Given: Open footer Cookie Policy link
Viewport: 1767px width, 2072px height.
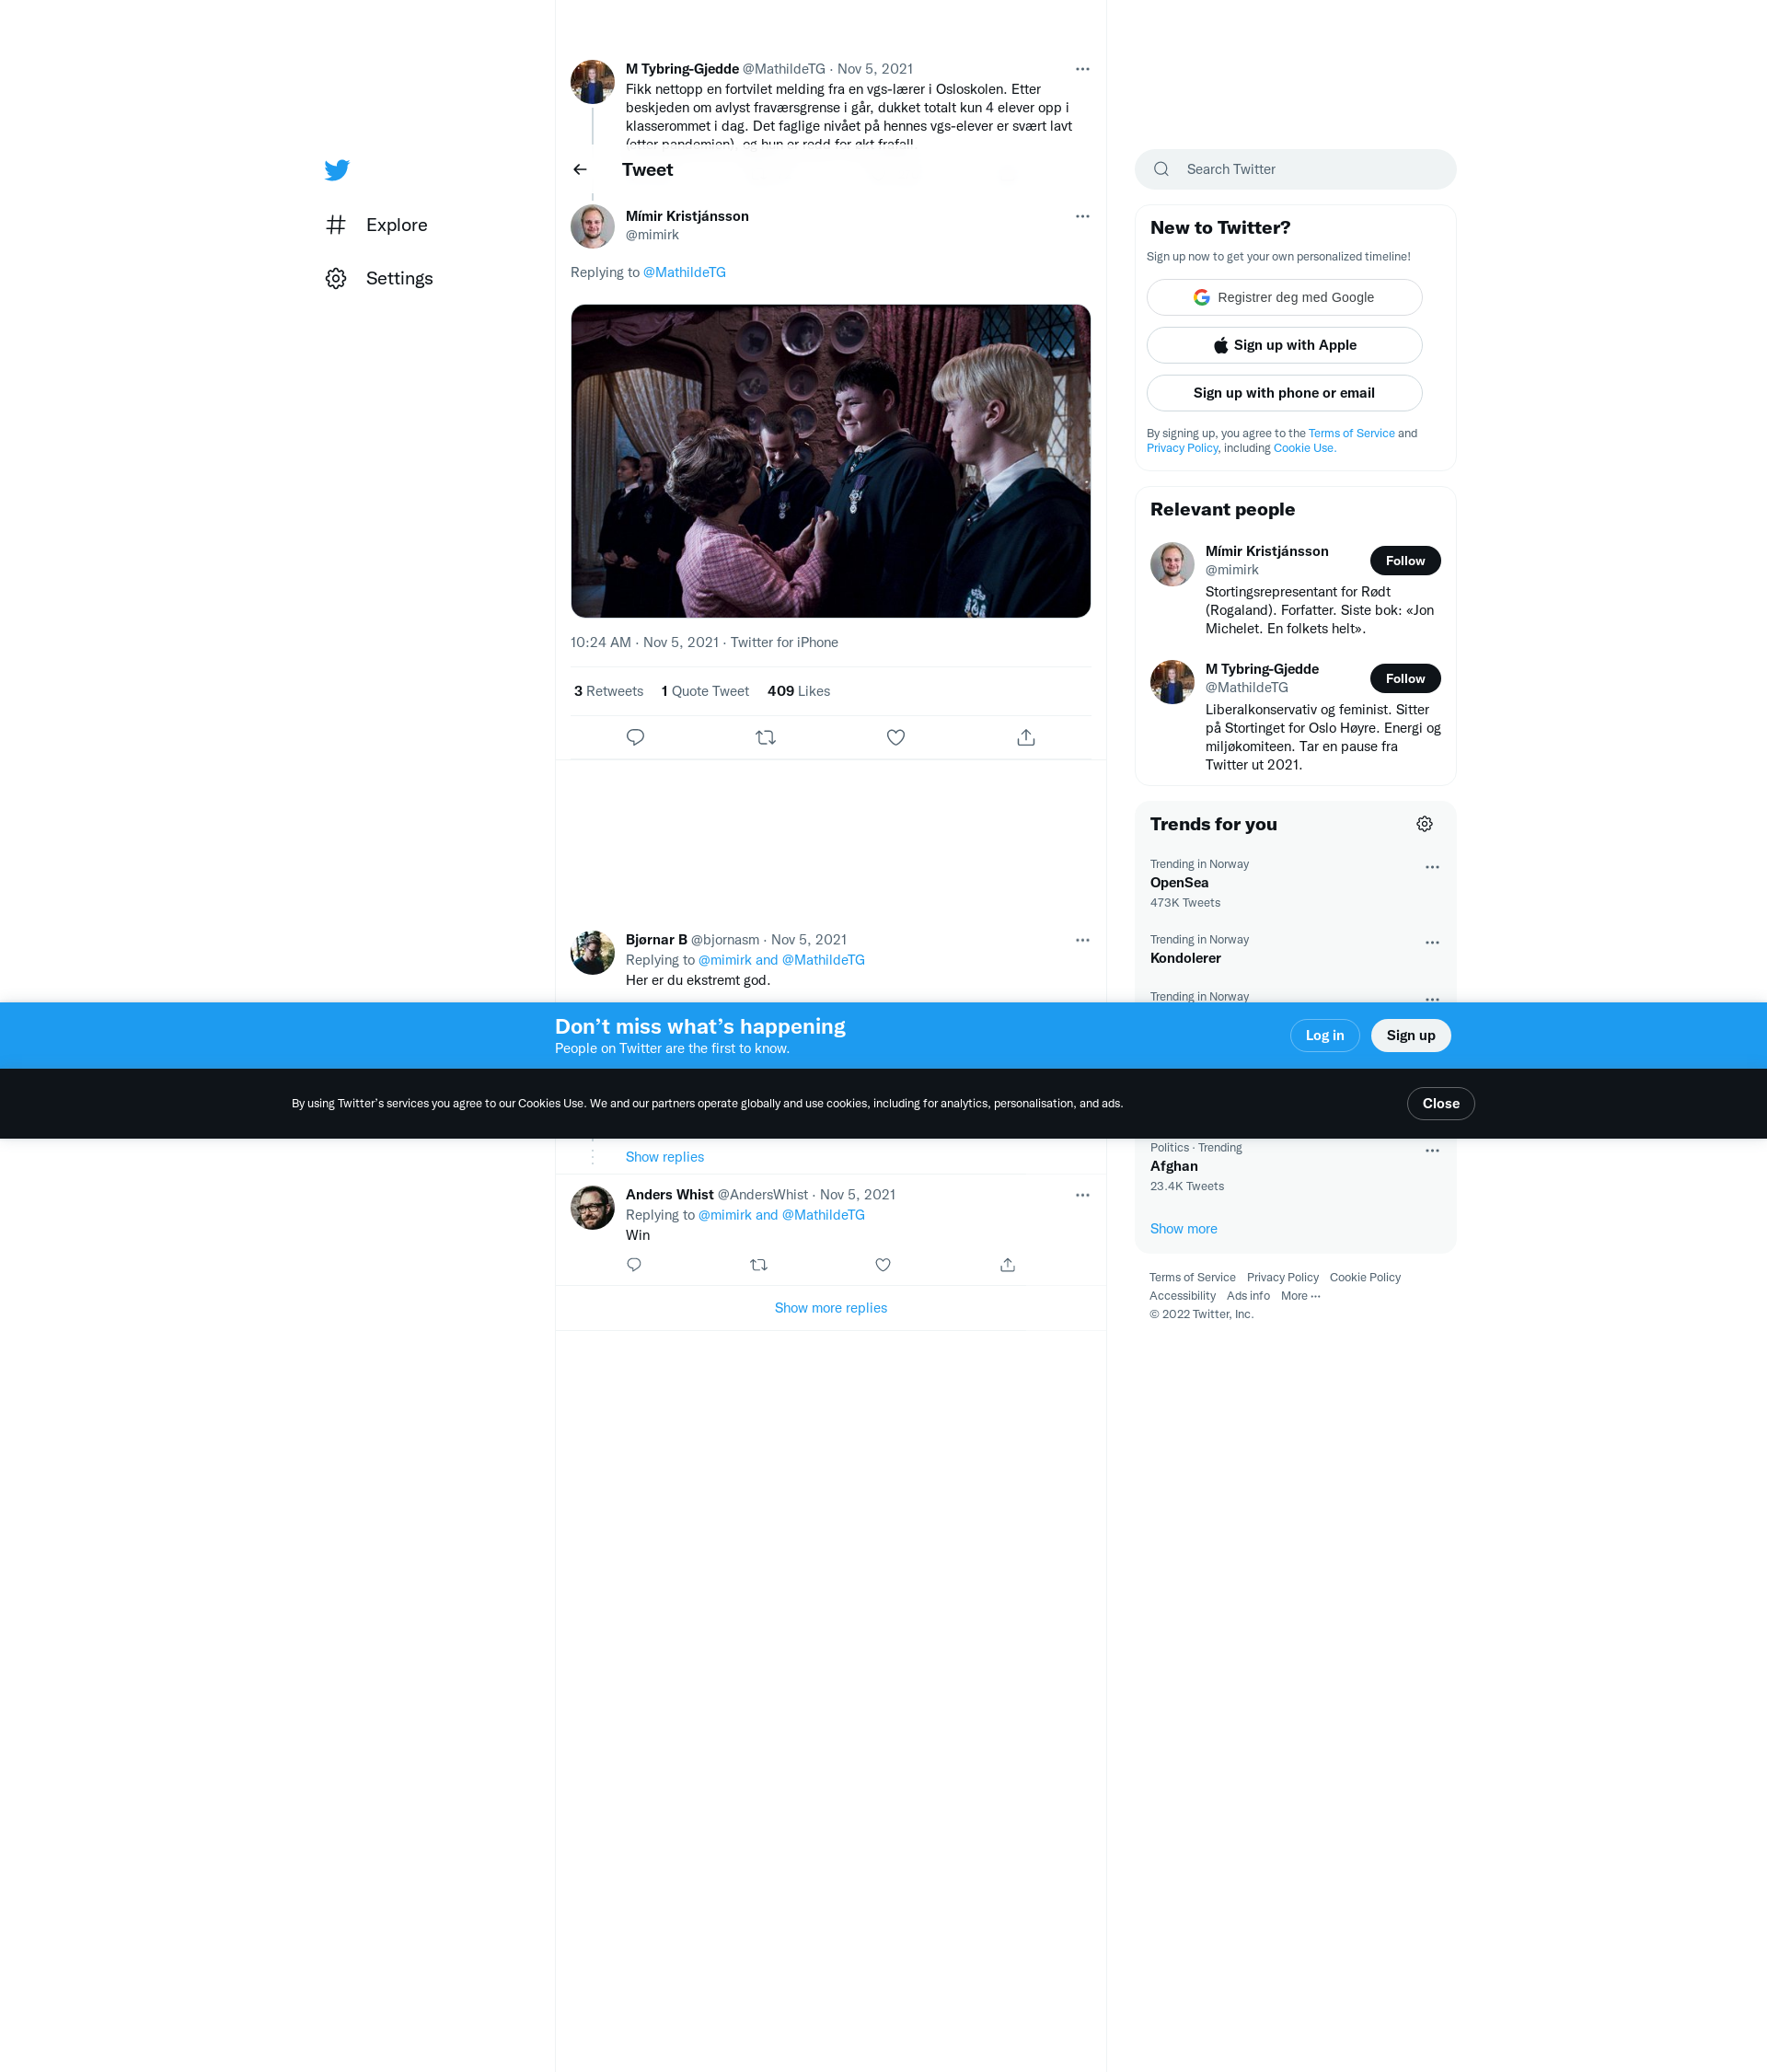Looking at the screenshot, I should 1365,1278.
